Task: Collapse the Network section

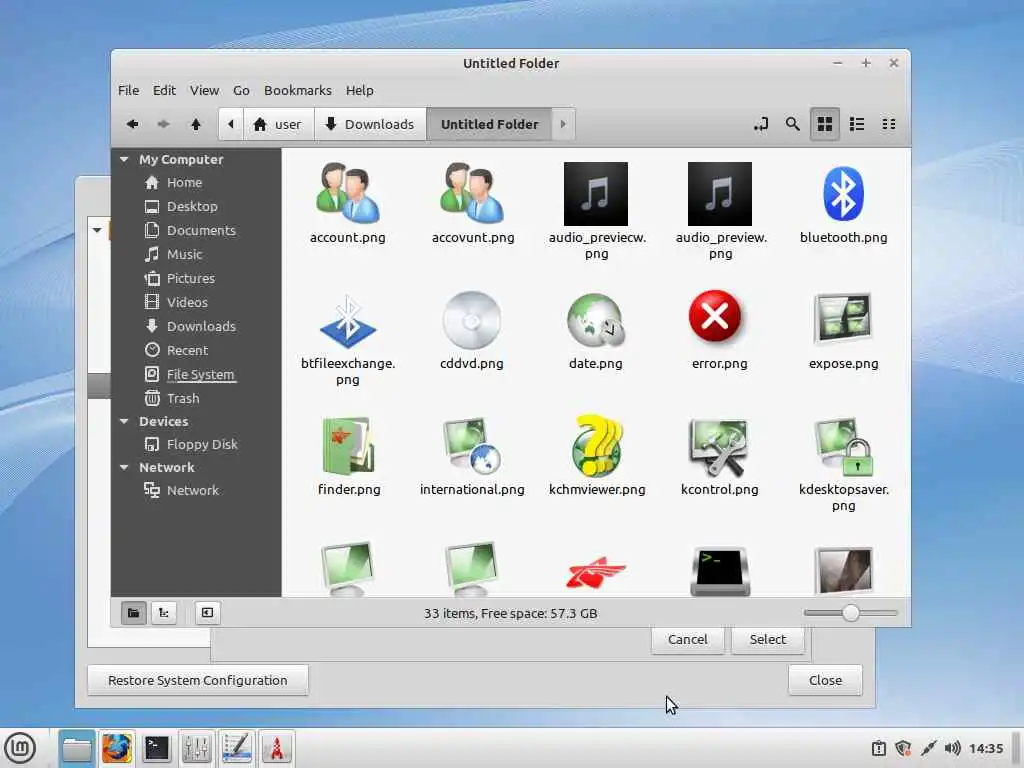Action: pos(124,468)
